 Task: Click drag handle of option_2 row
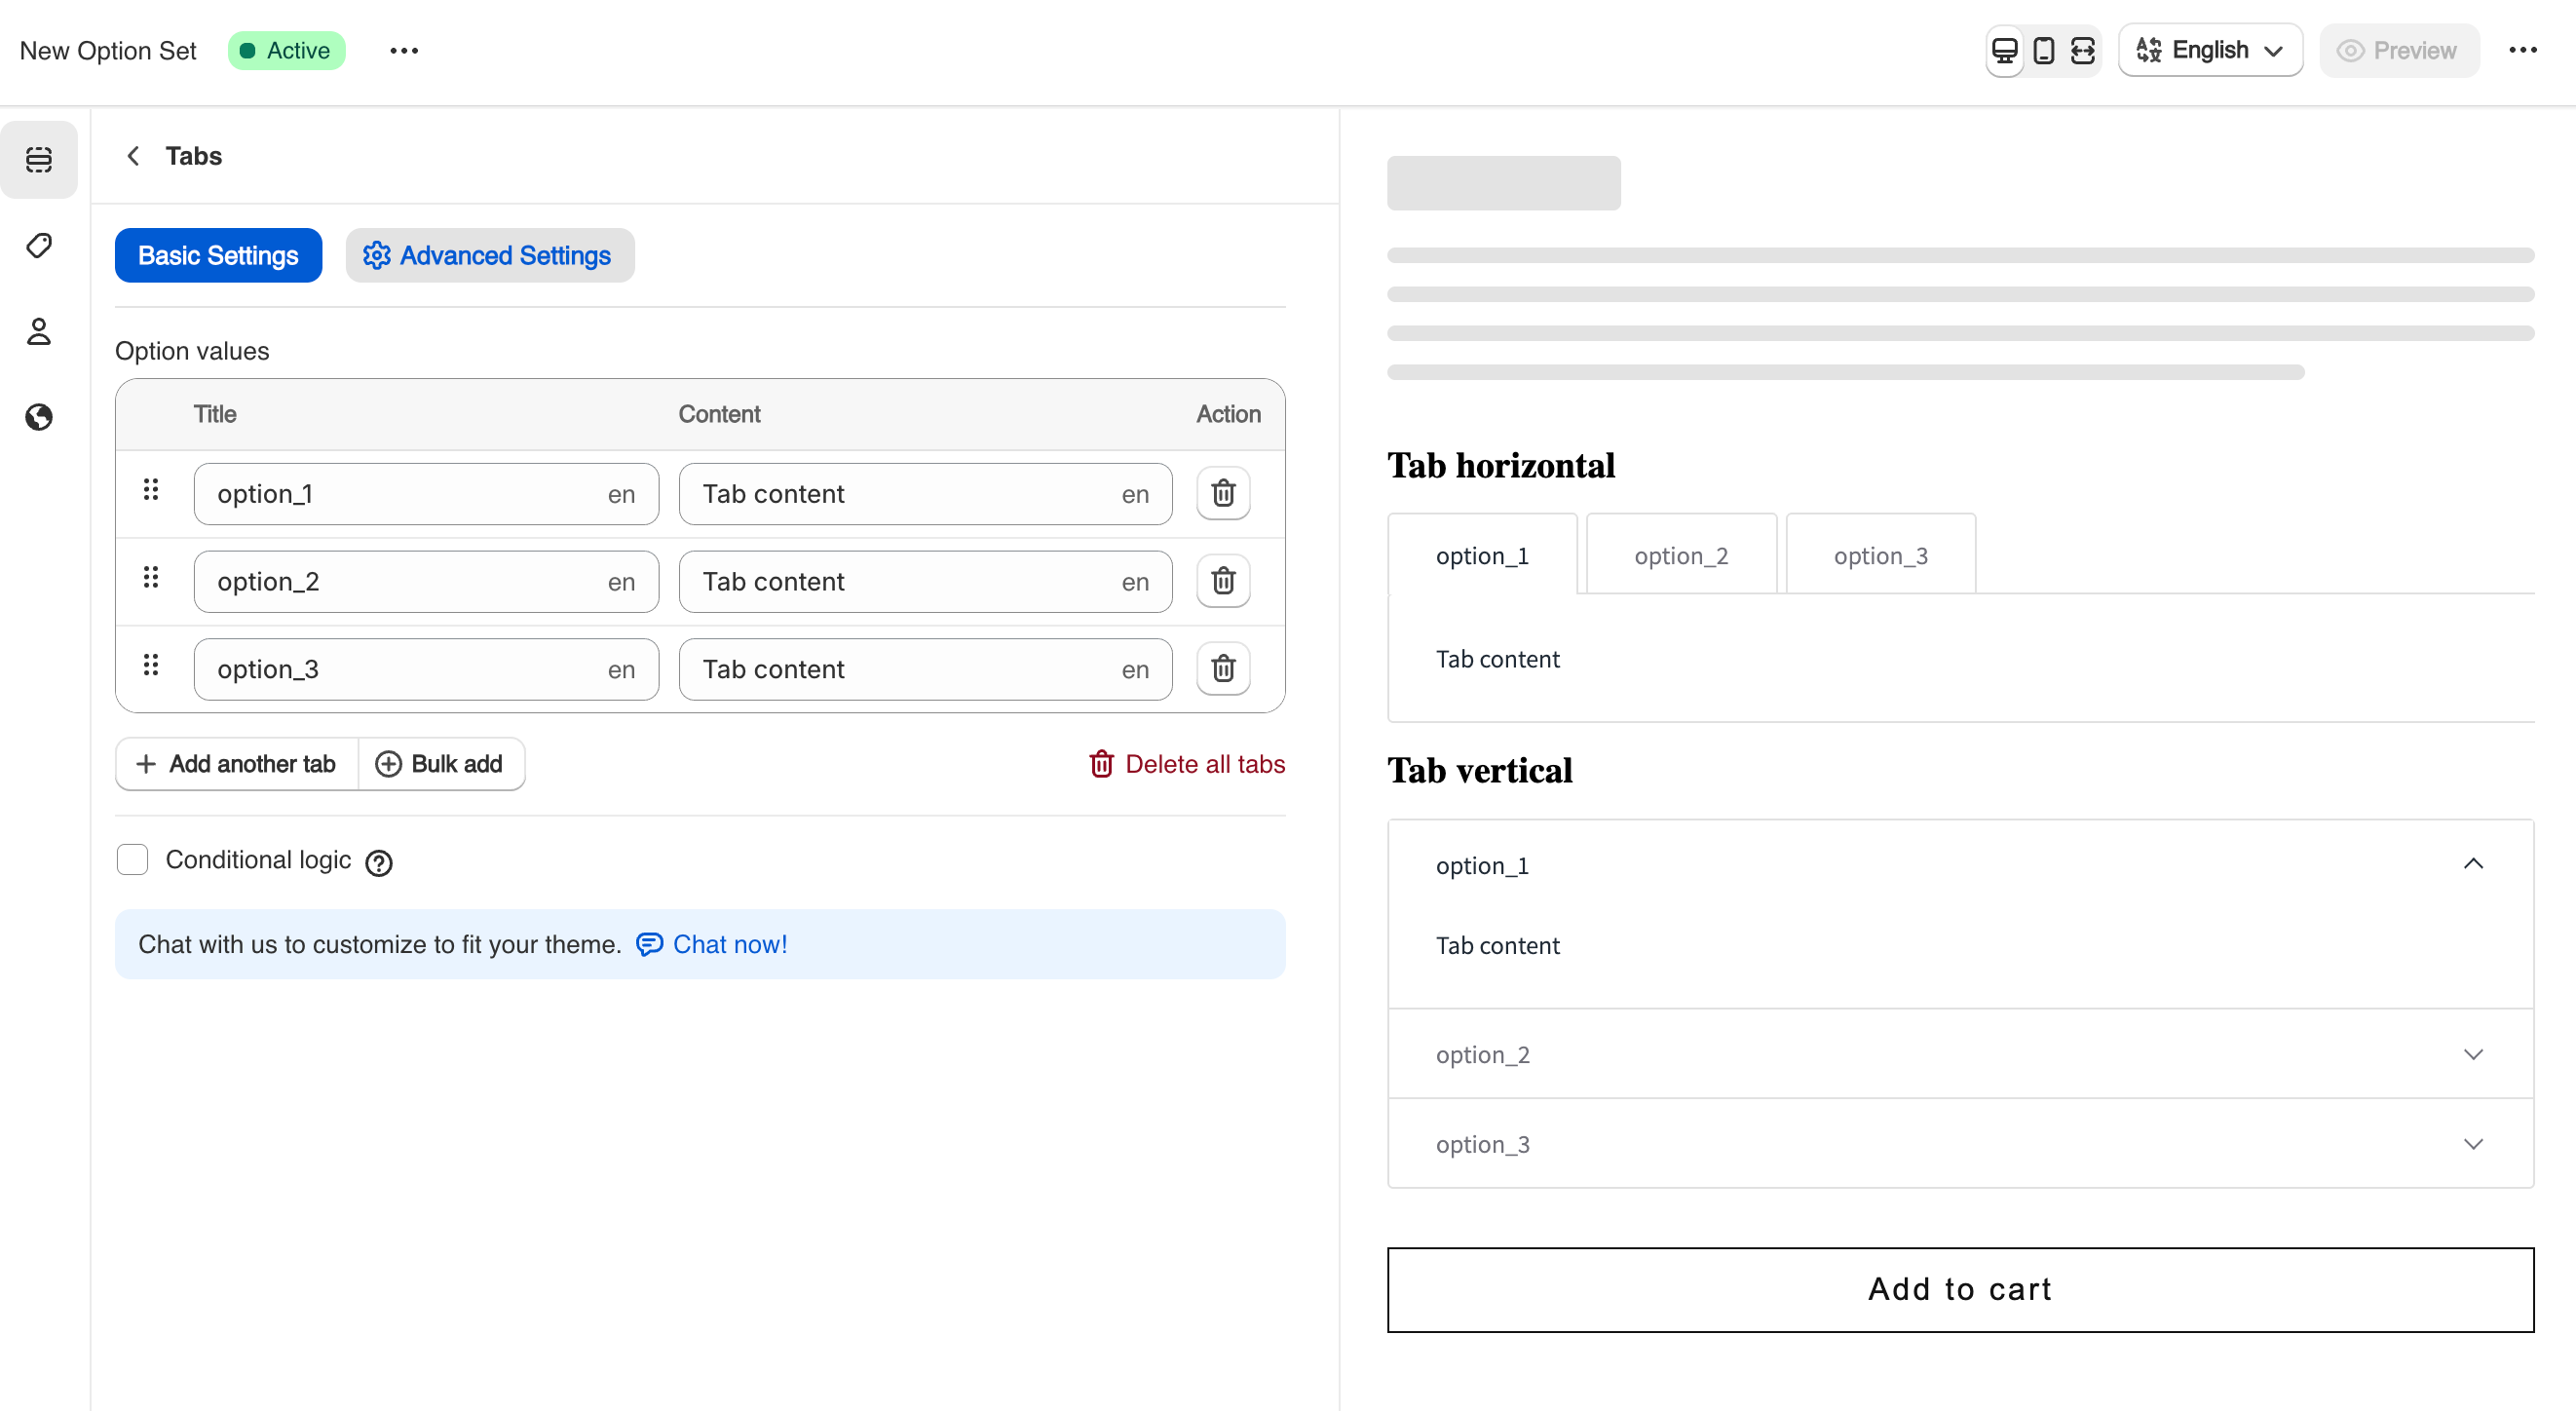point(151,577)
